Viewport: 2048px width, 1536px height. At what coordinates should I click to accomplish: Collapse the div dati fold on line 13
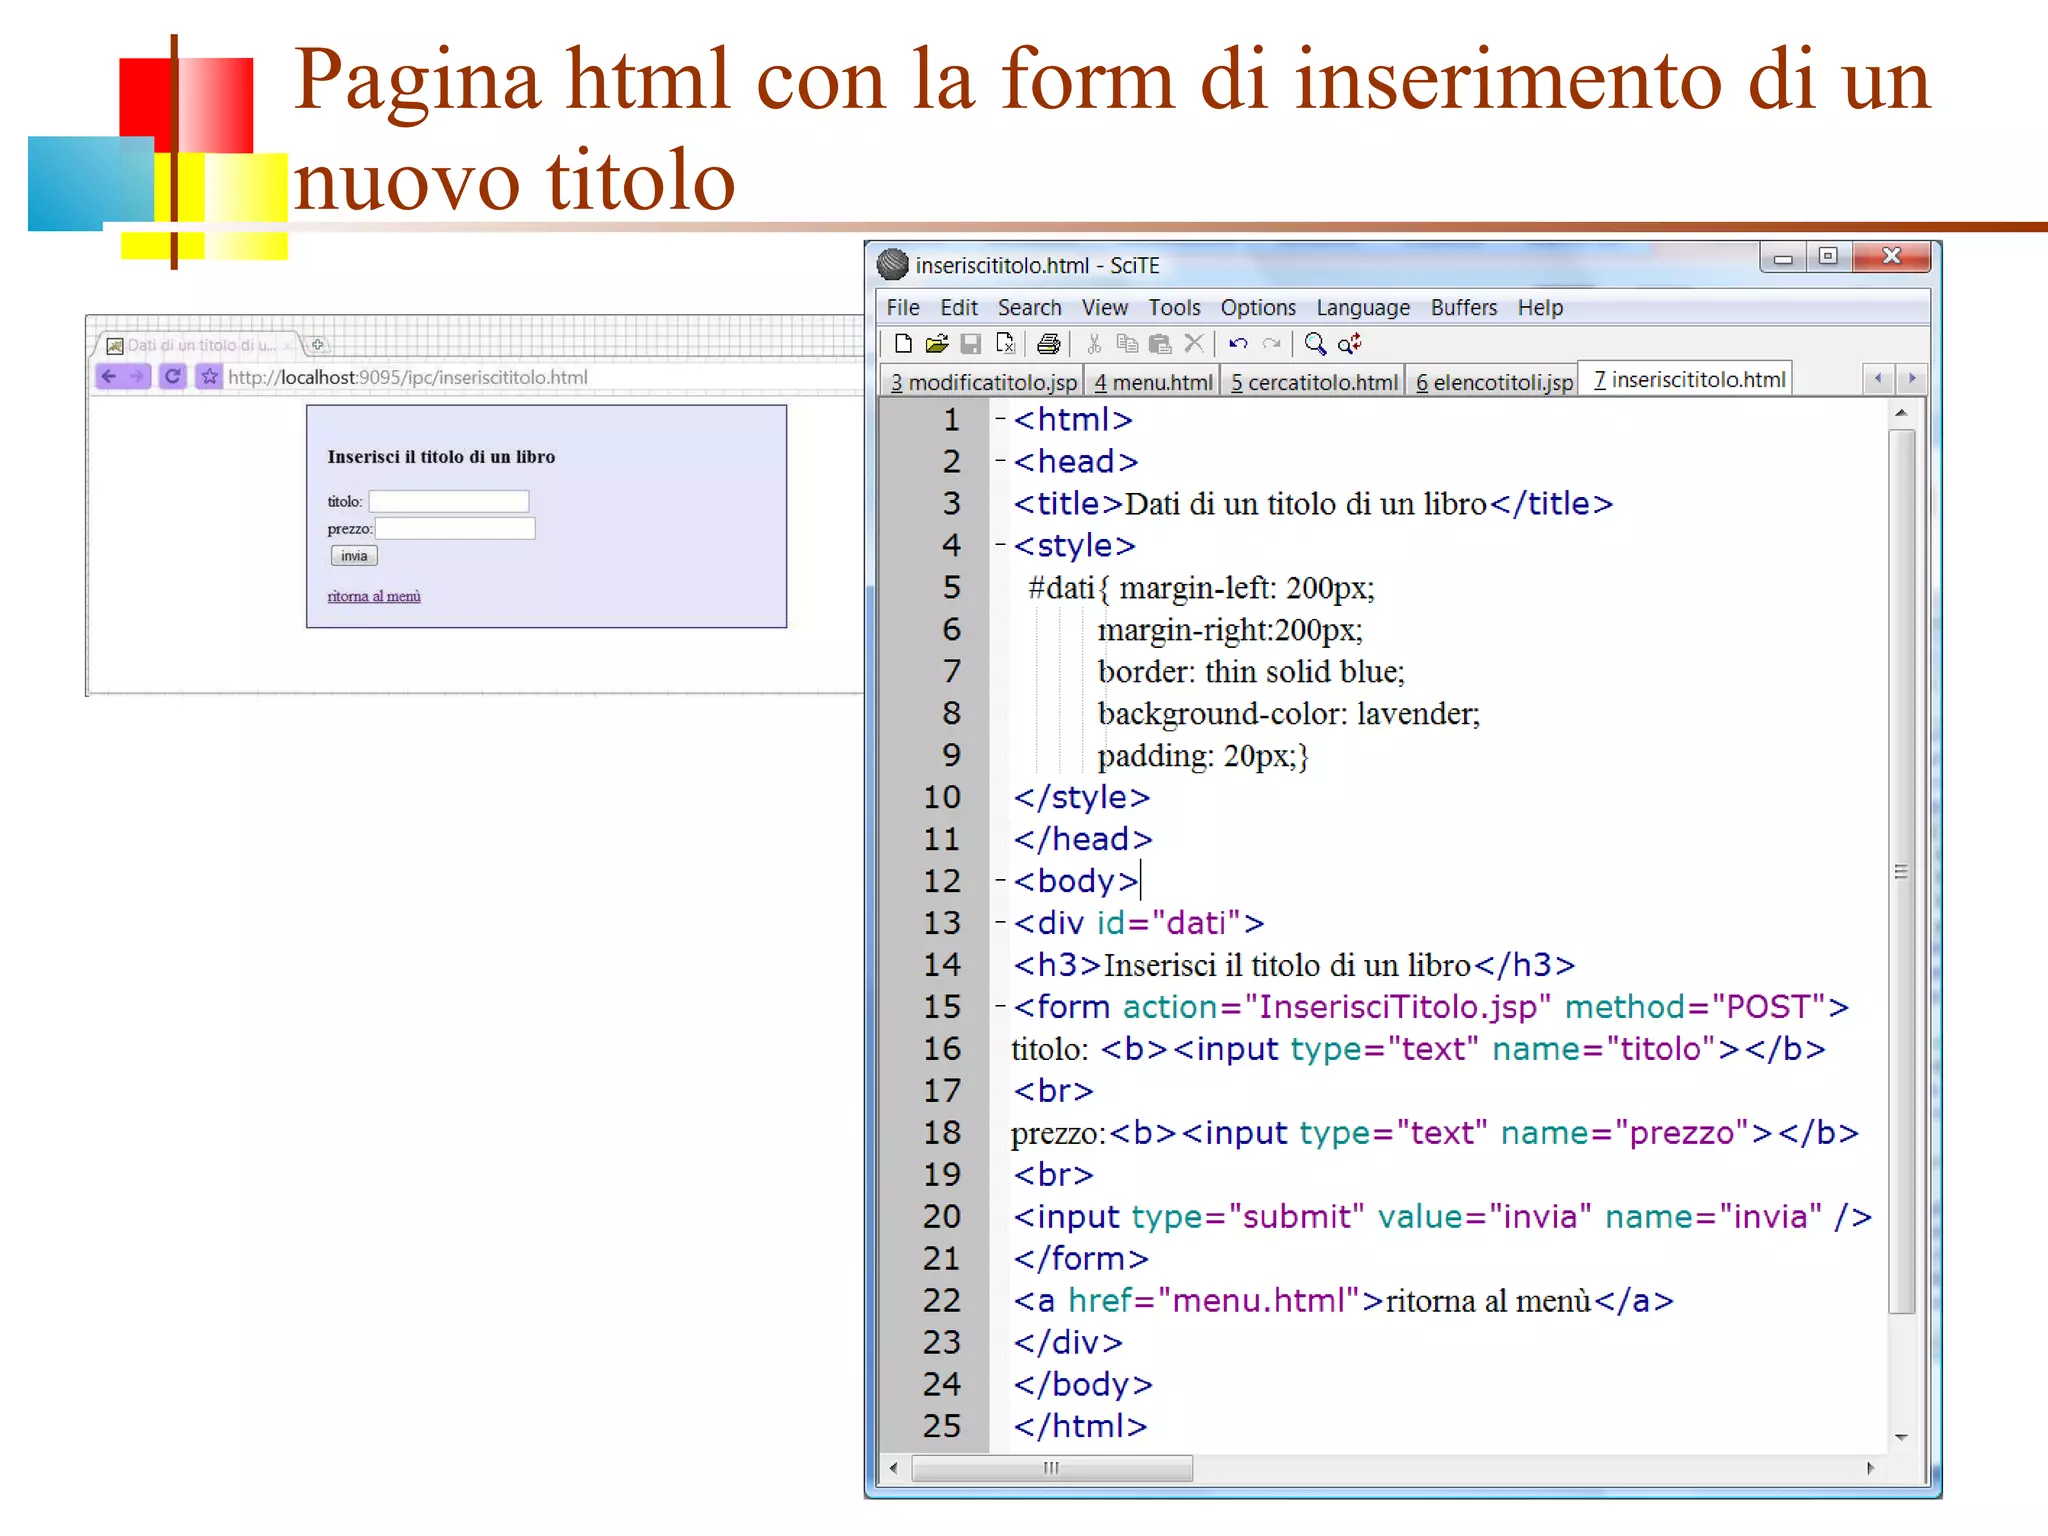[x=1000, y=922]
